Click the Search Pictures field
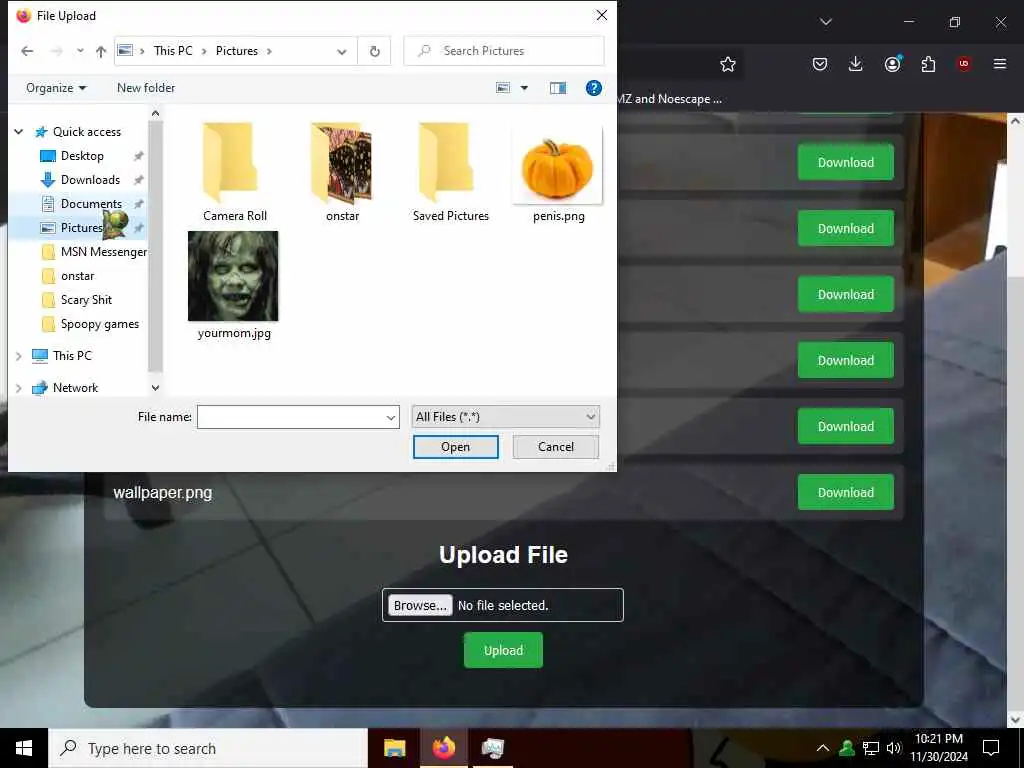This screenshot has width=1024, height=768. tap(504, 51)
